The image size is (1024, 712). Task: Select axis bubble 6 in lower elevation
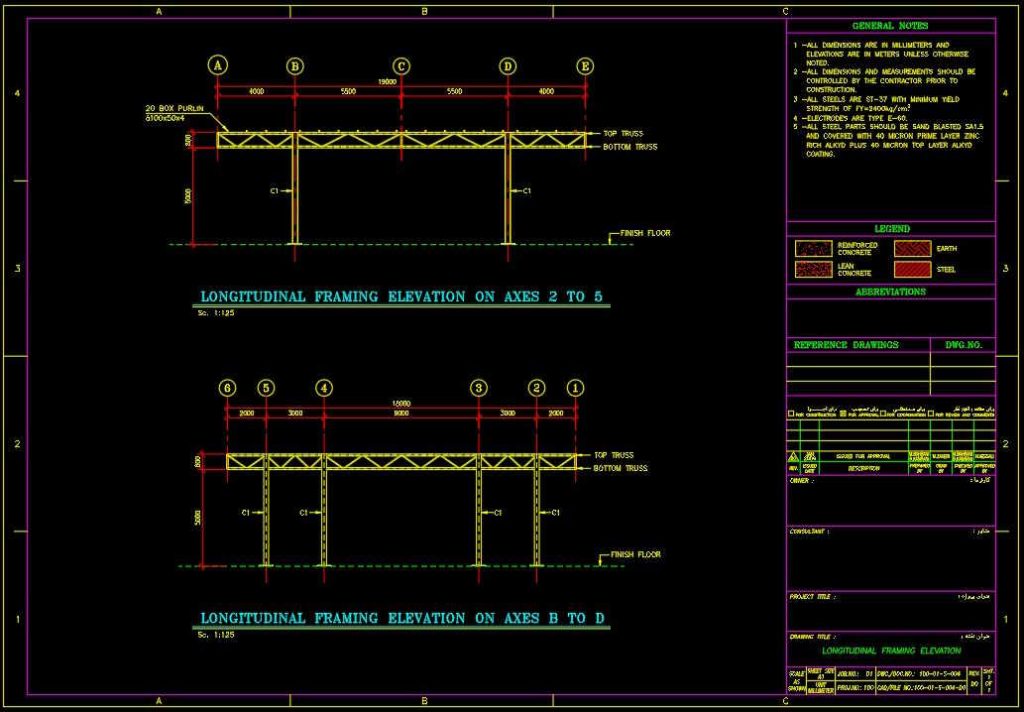point(228,388)
